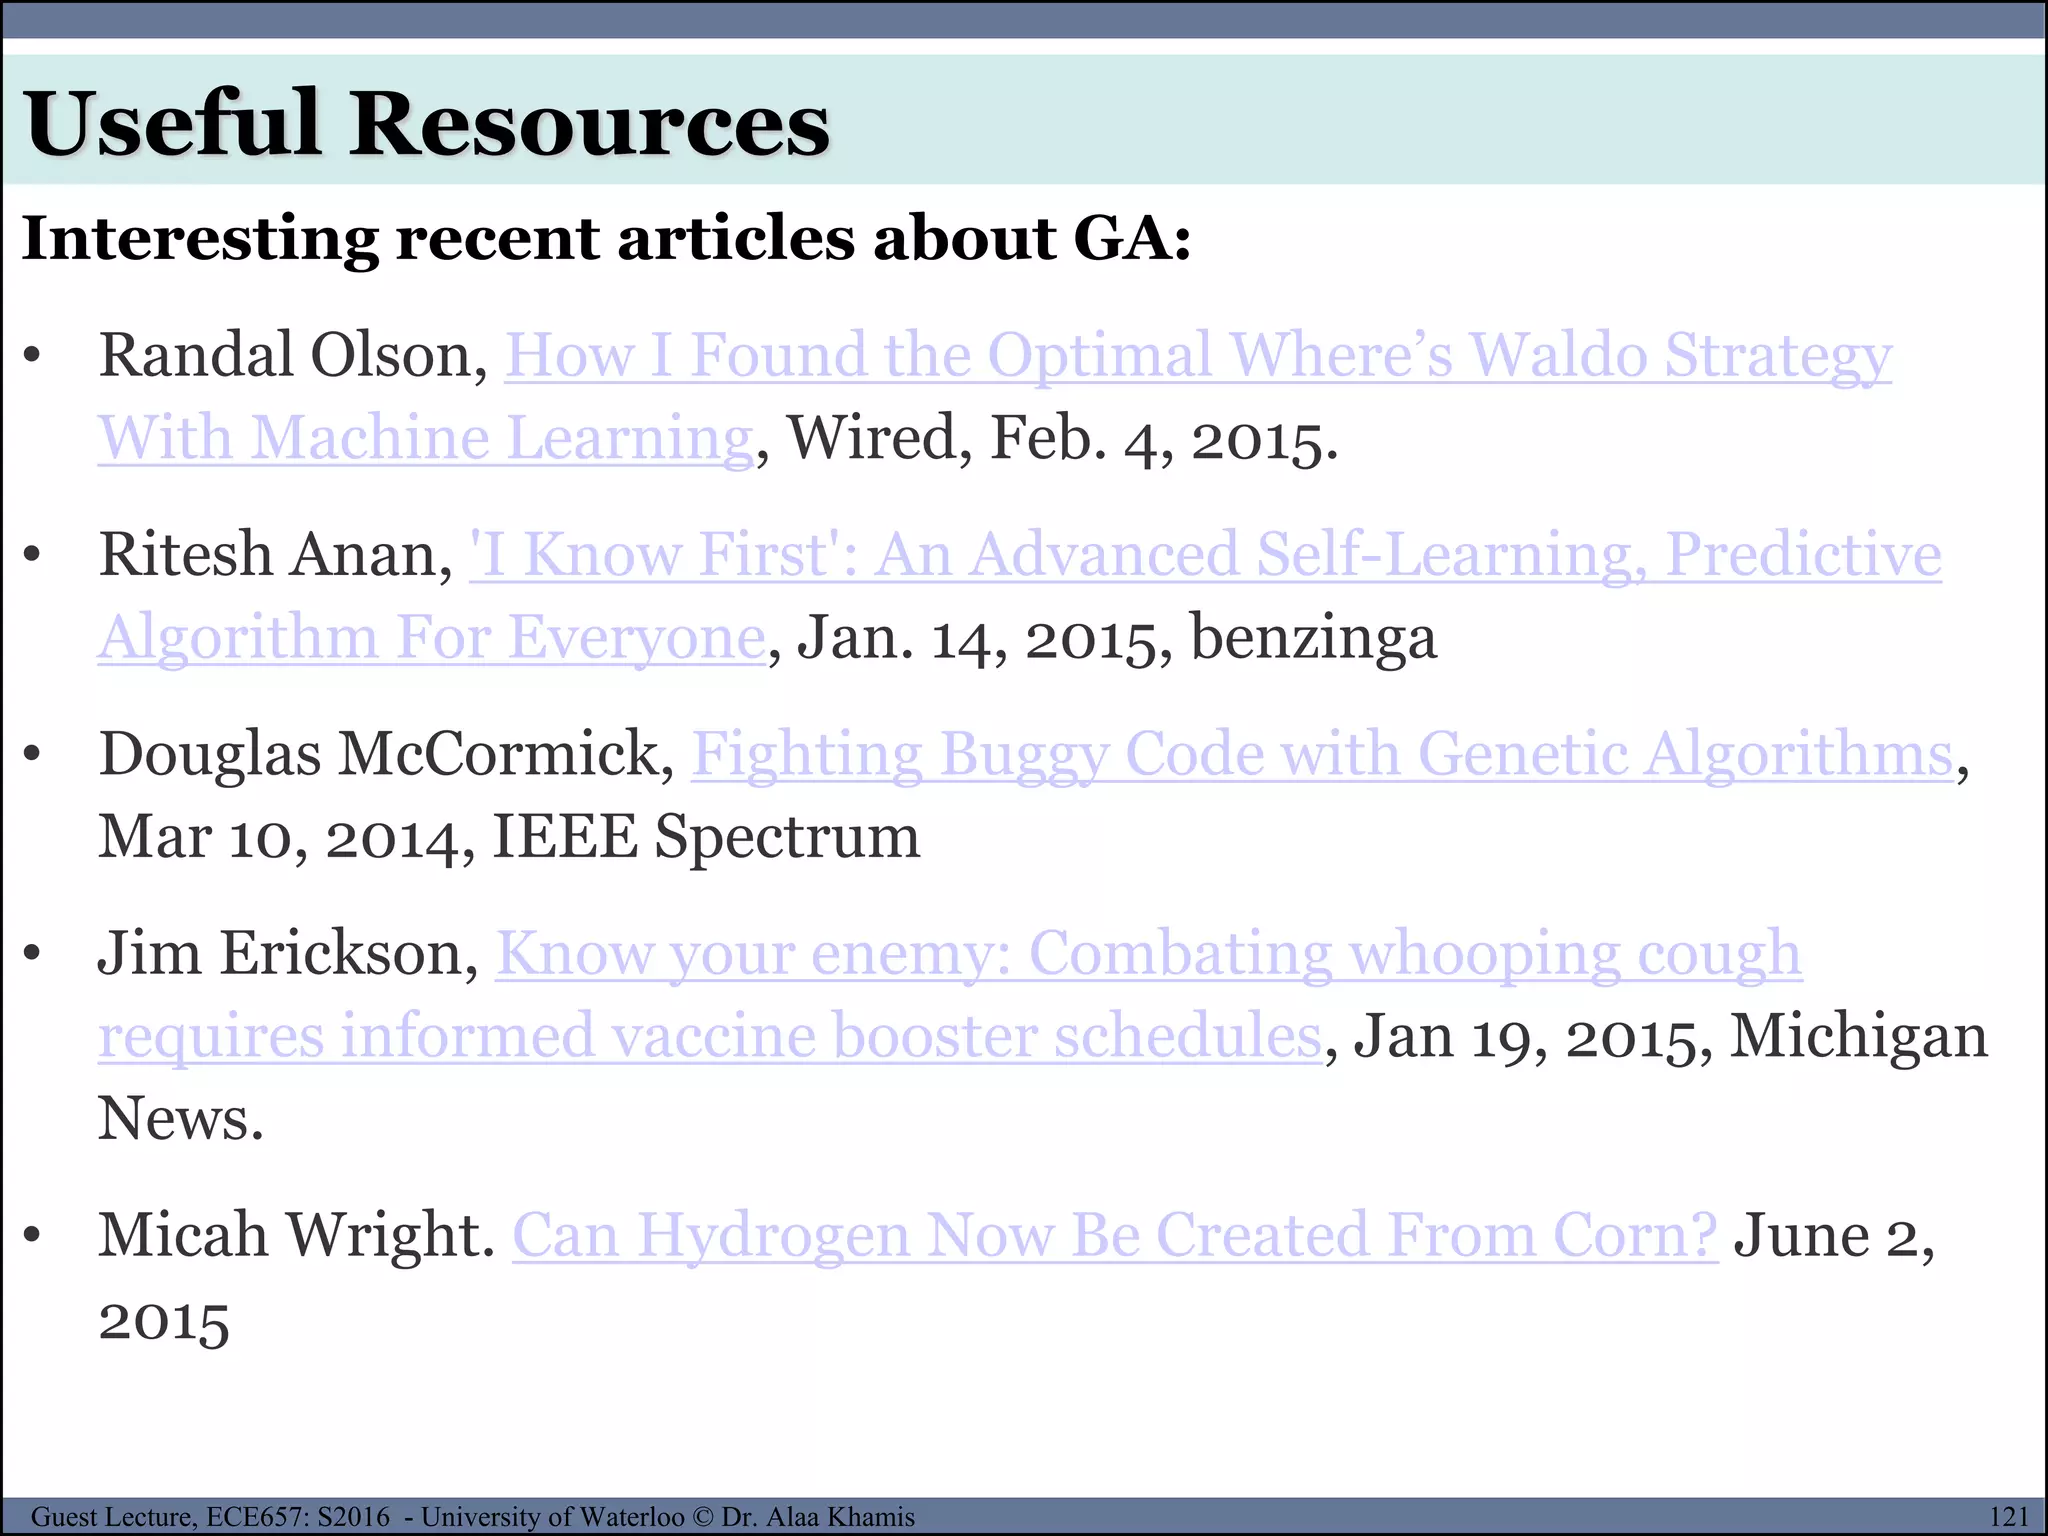This screenshot has width=2048, height=1536.
Task: Open Fighting Buggy Code with Genetic Algorithms
Action: [1322, 754]
